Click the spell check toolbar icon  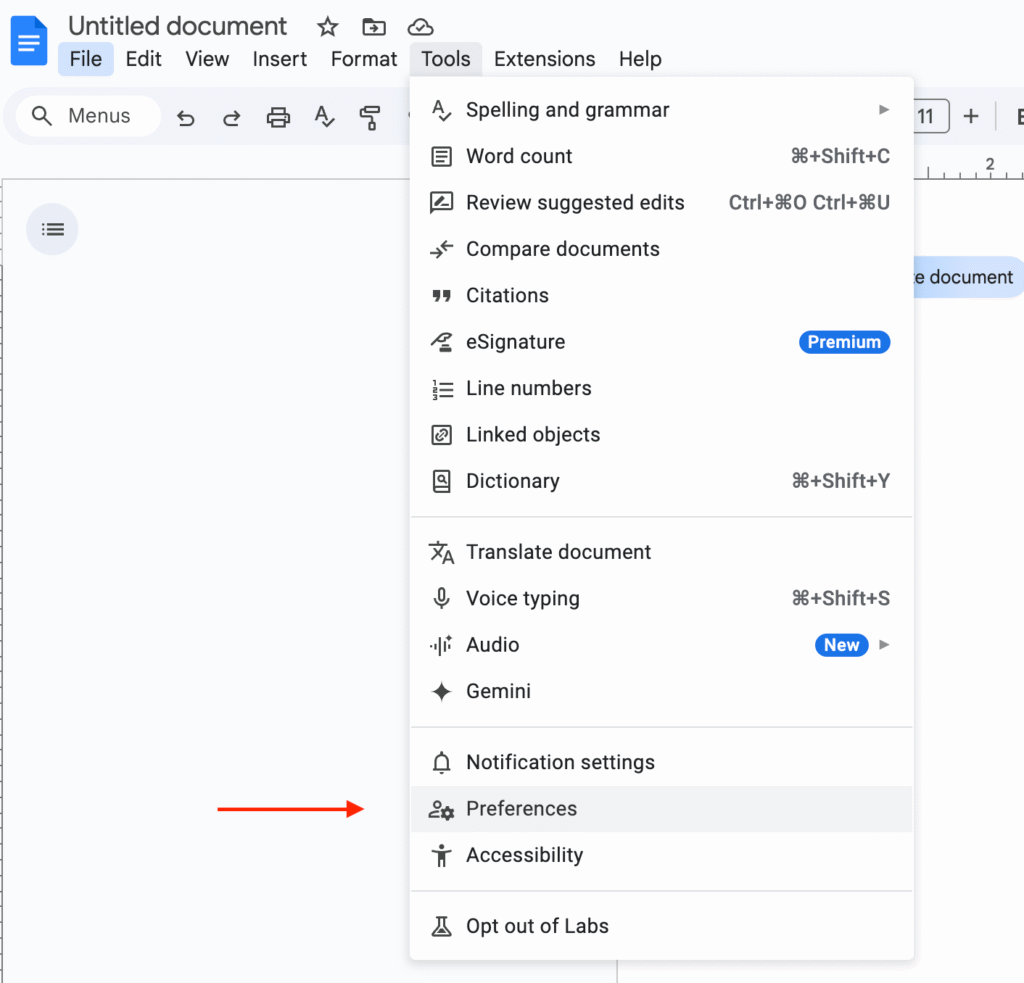pyautogui.click(x=324, y=118)
